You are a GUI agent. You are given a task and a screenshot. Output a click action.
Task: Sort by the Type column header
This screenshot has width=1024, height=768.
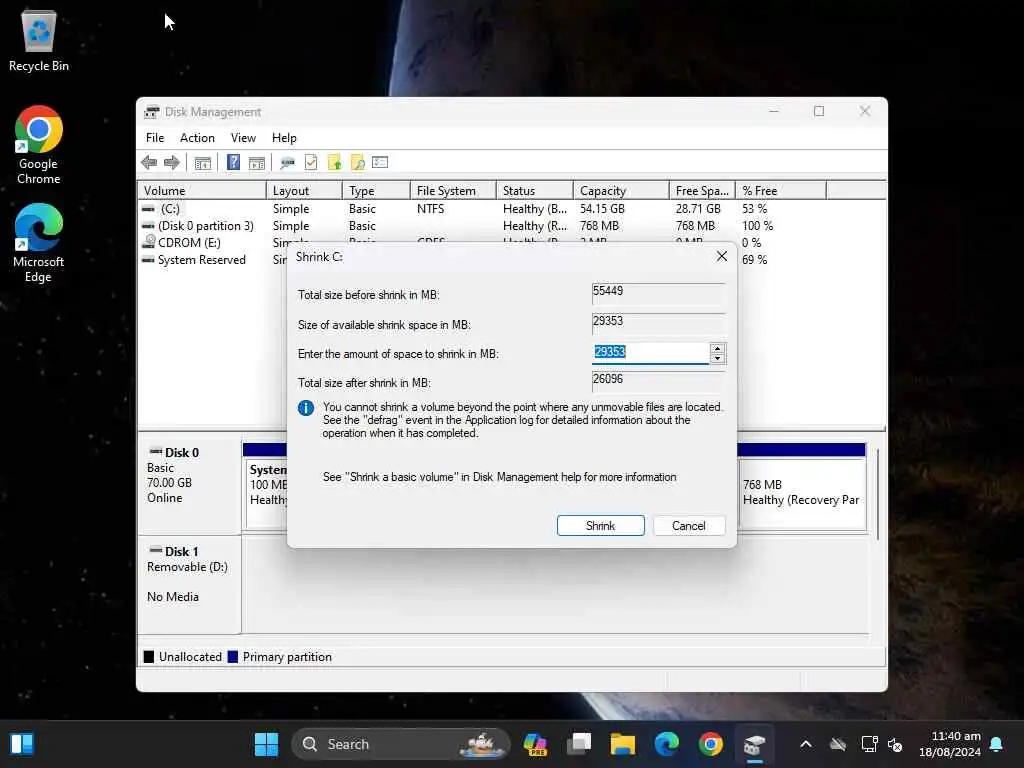[x=376, y=191]
